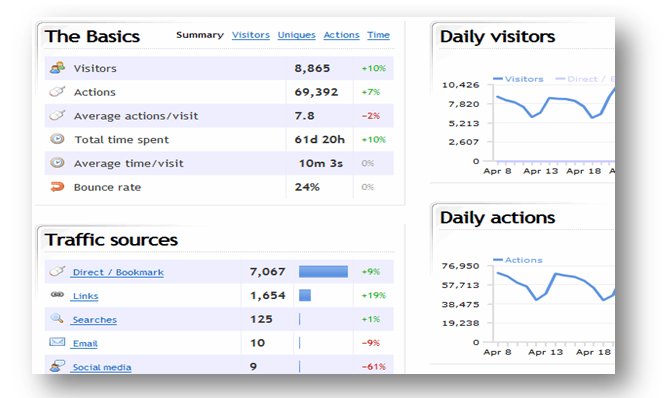The width and height of the screenshot is (670, 398).
Task: Toggle the Actions series in Daily actions legend
Action: coord(517,260)
